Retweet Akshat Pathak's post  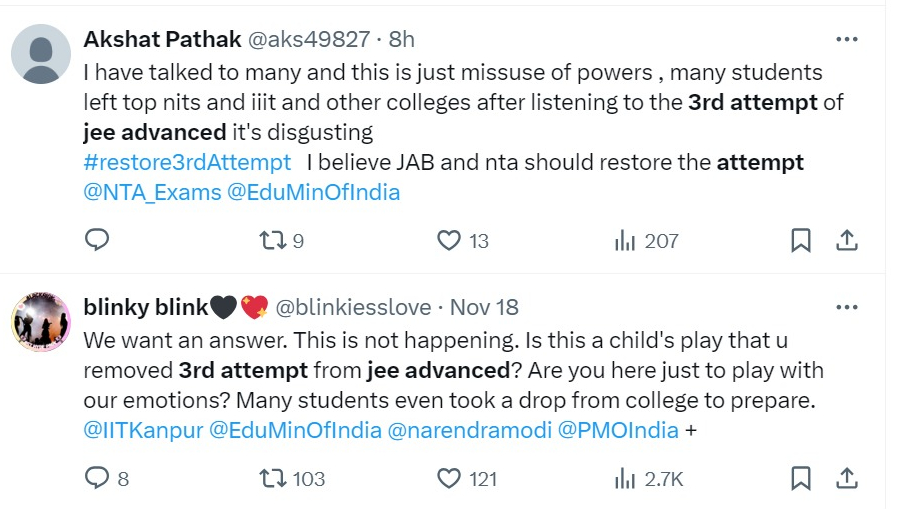272,240
